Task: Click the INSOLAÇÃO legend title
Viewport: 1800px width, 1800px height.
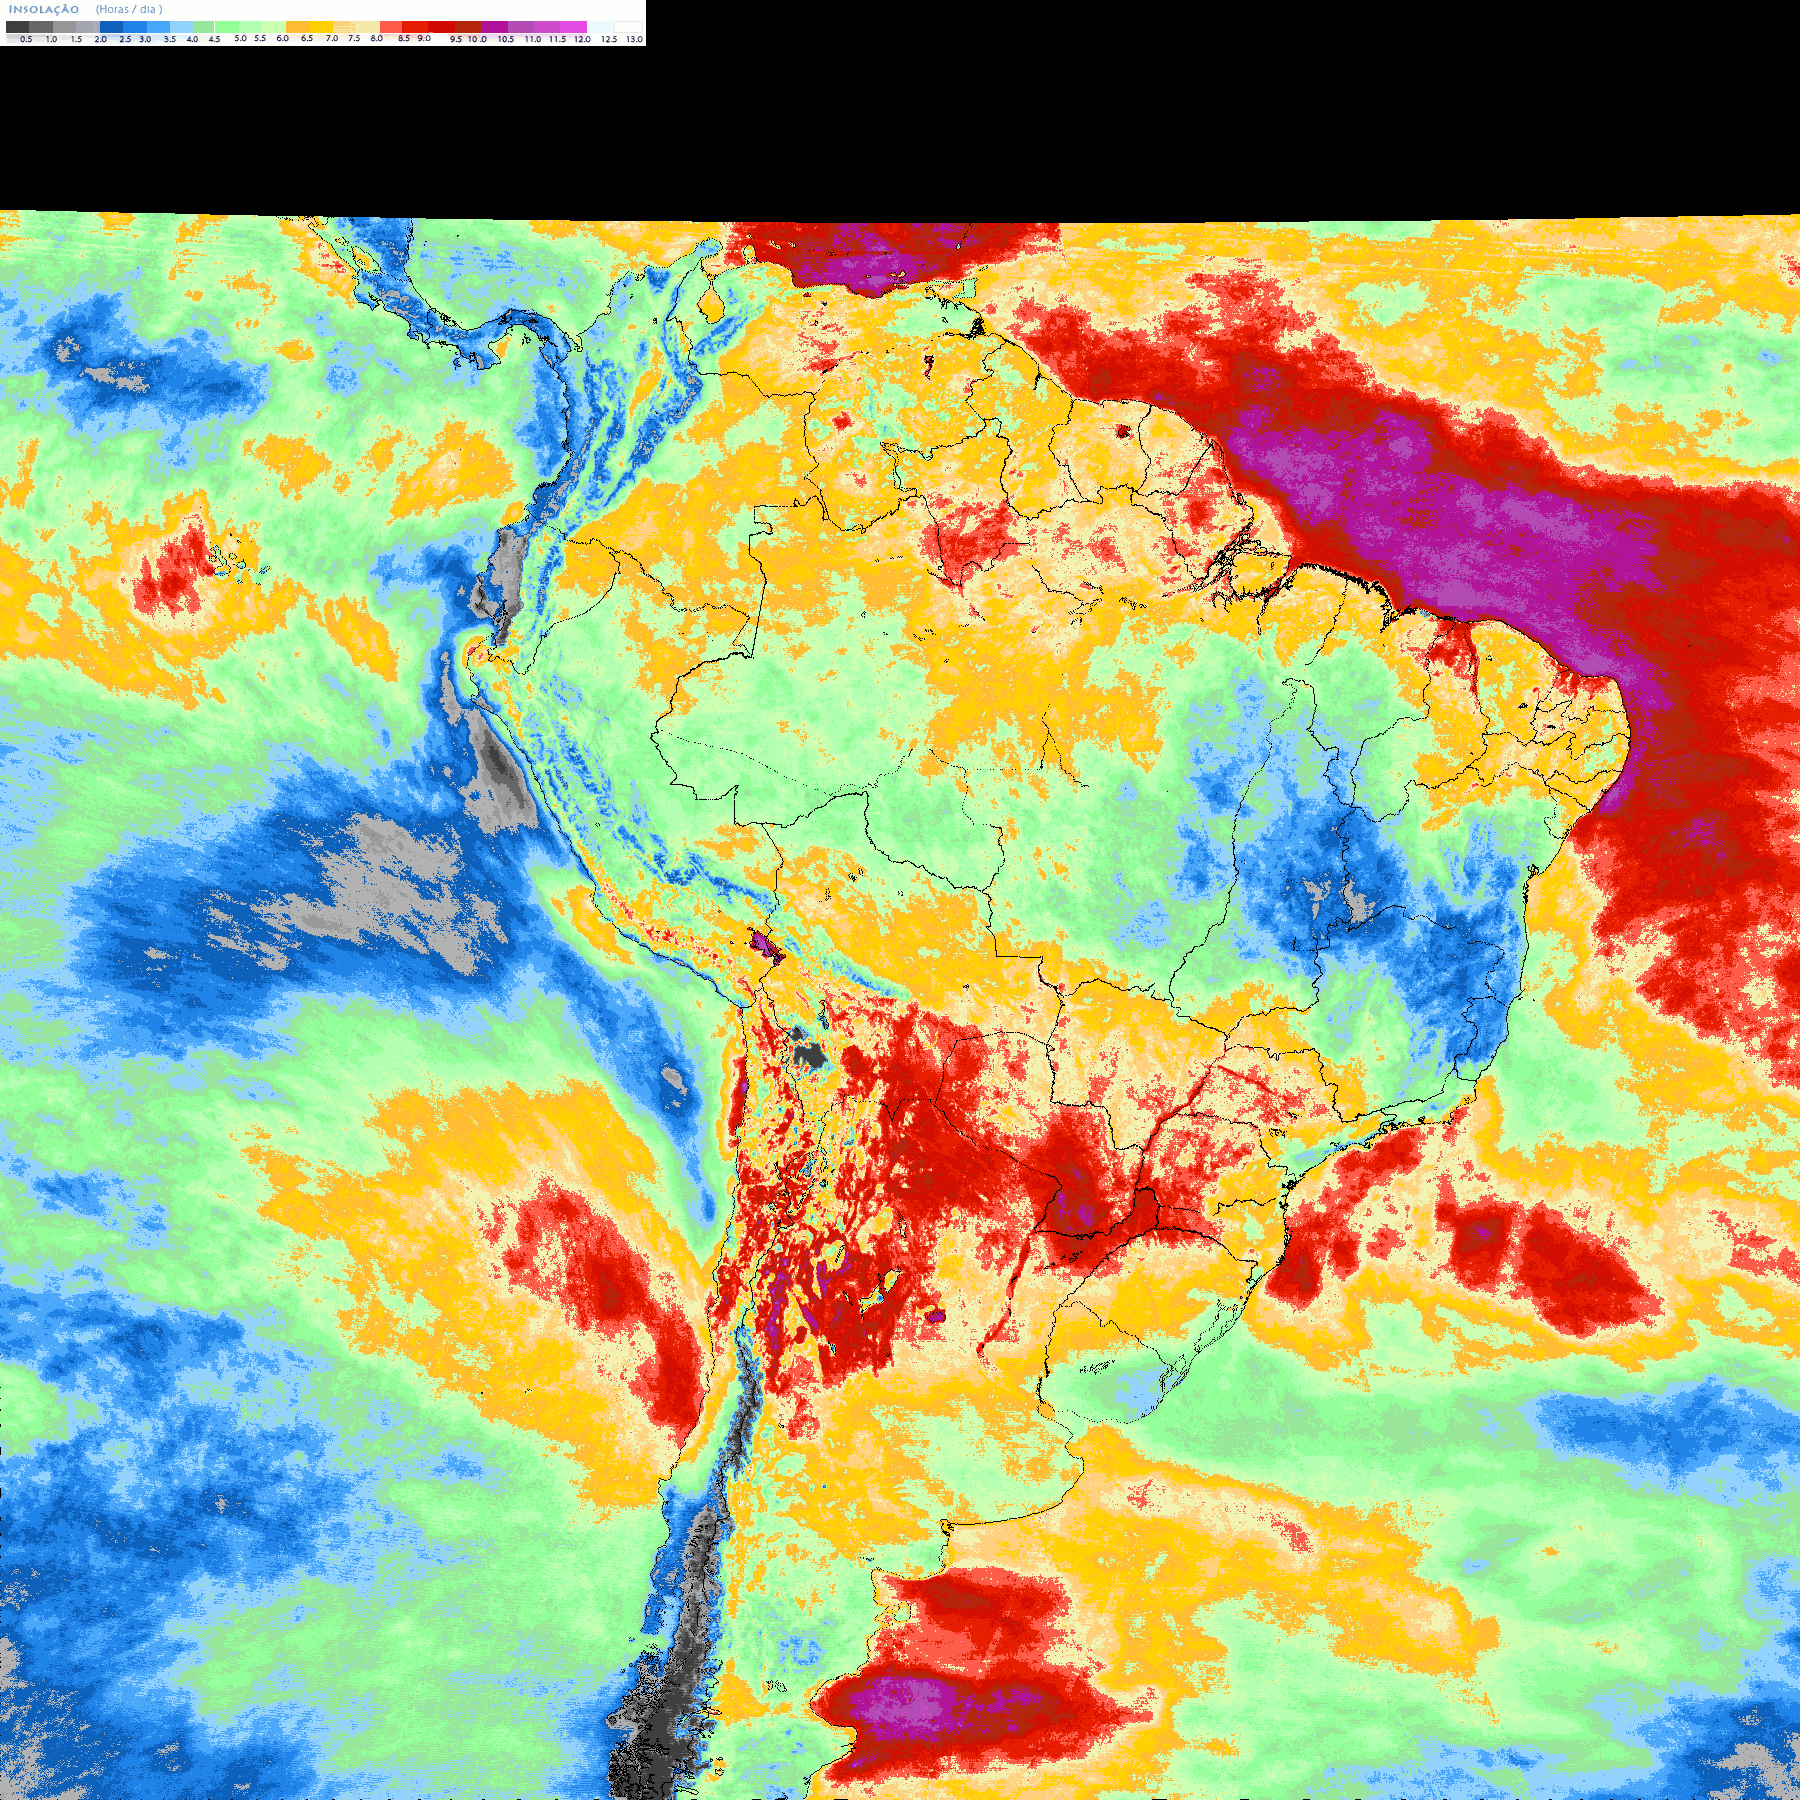Action: [x=44, y=10]
